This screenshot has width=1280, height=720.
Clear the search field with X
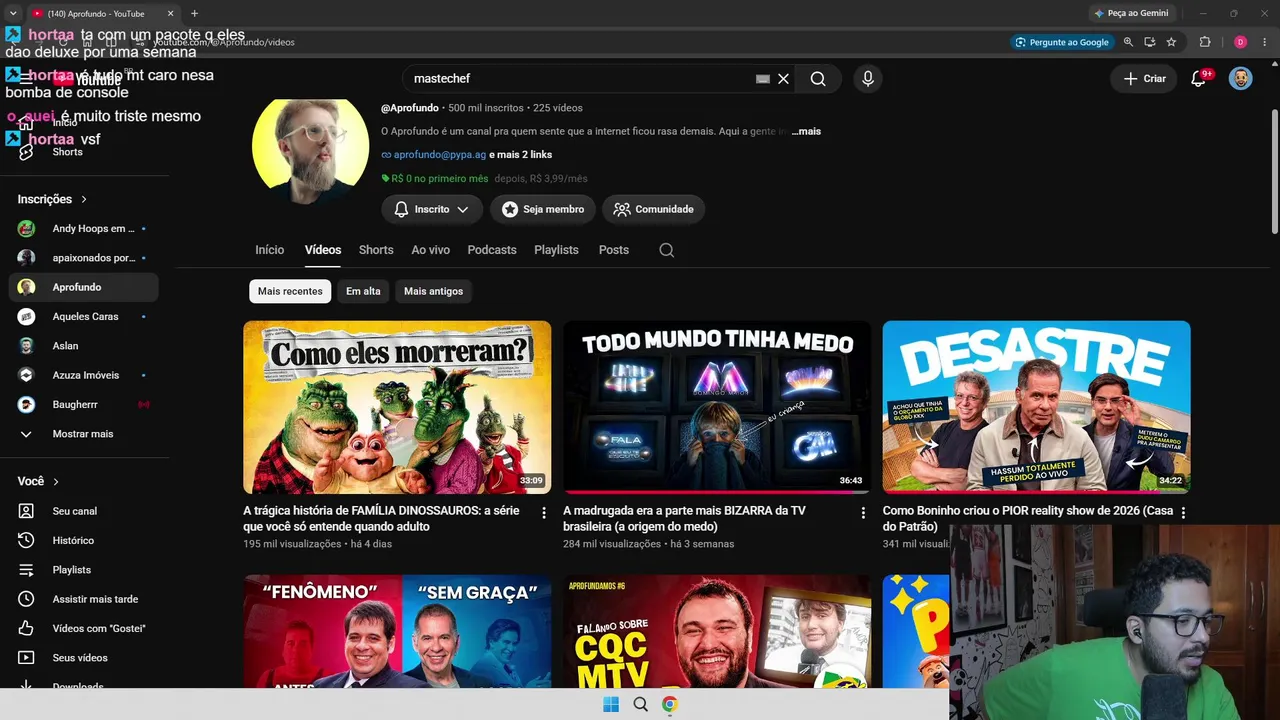point(783,79)
